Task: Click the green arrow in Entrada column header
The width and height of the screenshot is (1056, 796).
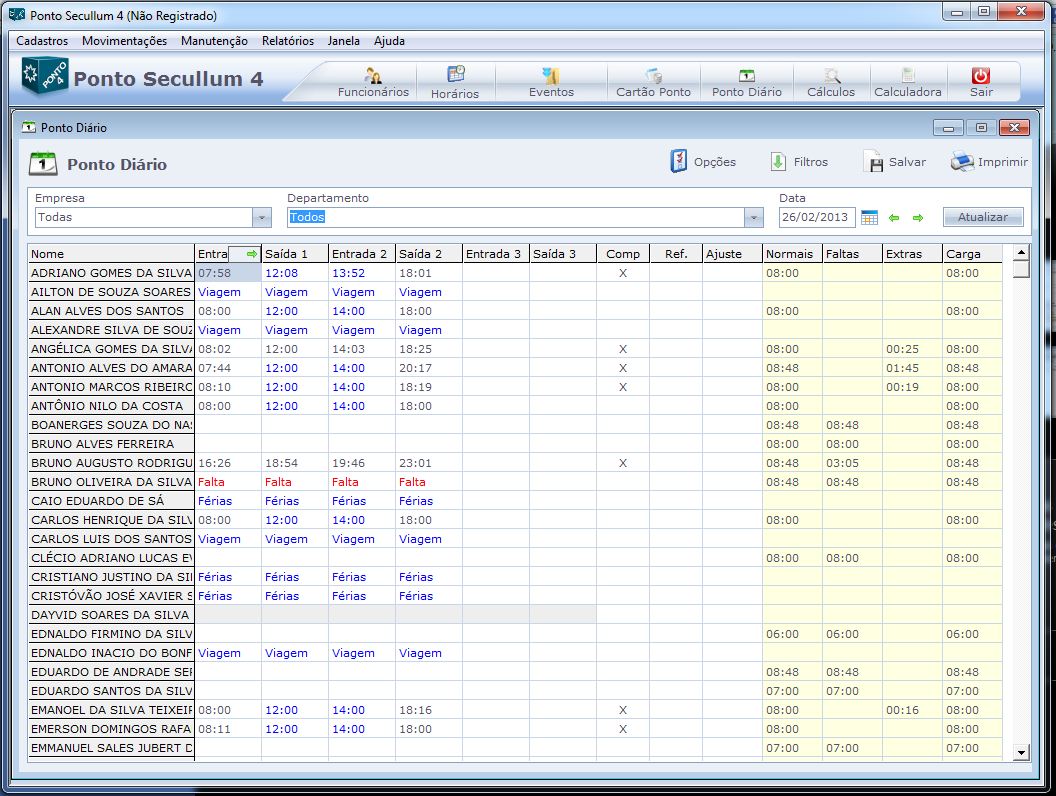Action: coord(252,254)
